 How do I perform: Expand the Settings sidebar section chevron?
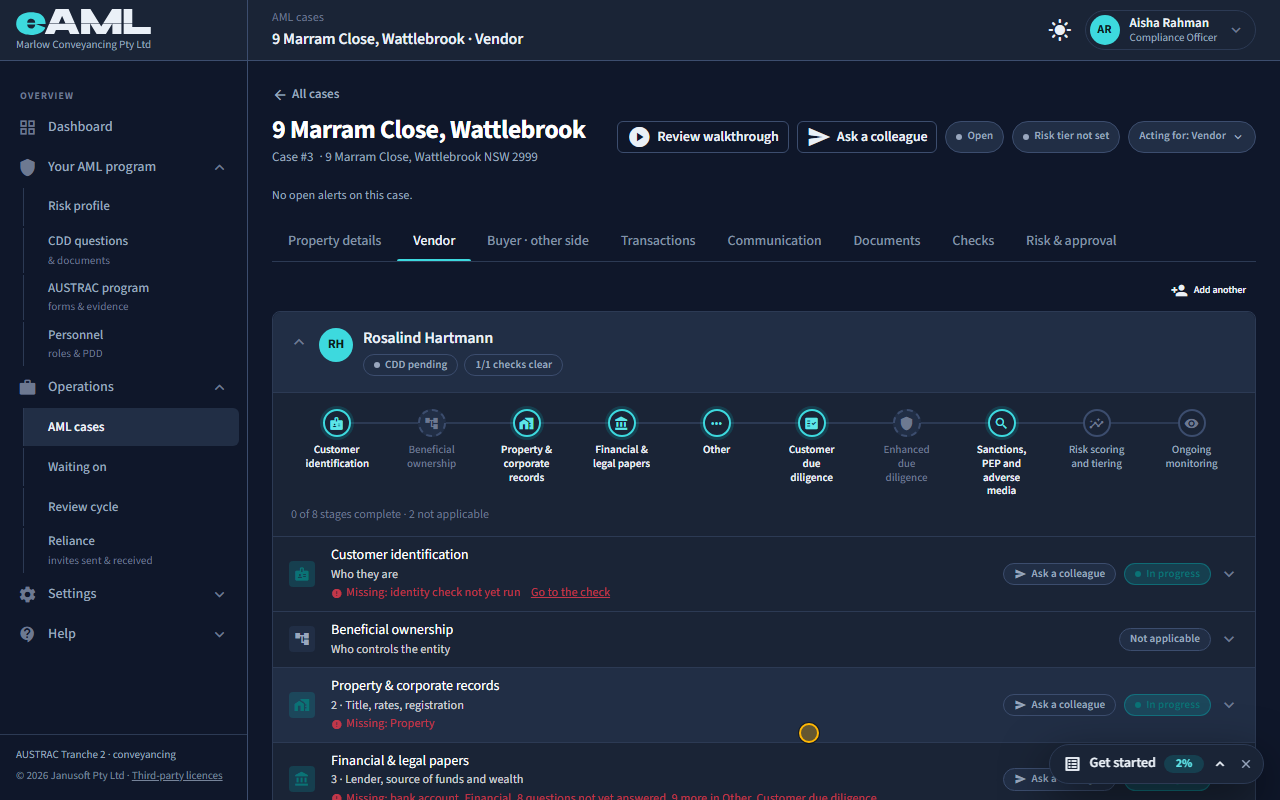220,594
